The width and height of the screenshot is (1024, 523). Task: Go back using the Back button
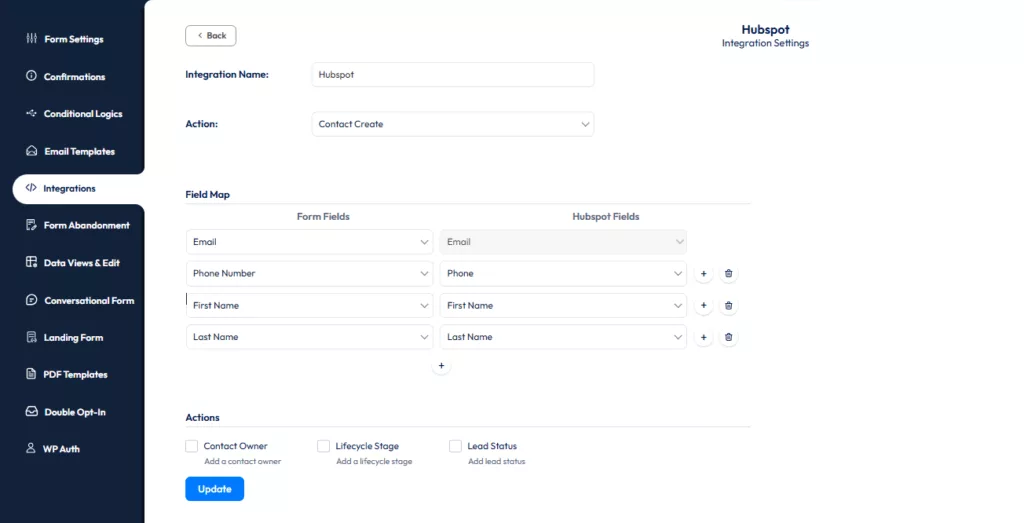point(211,36)
